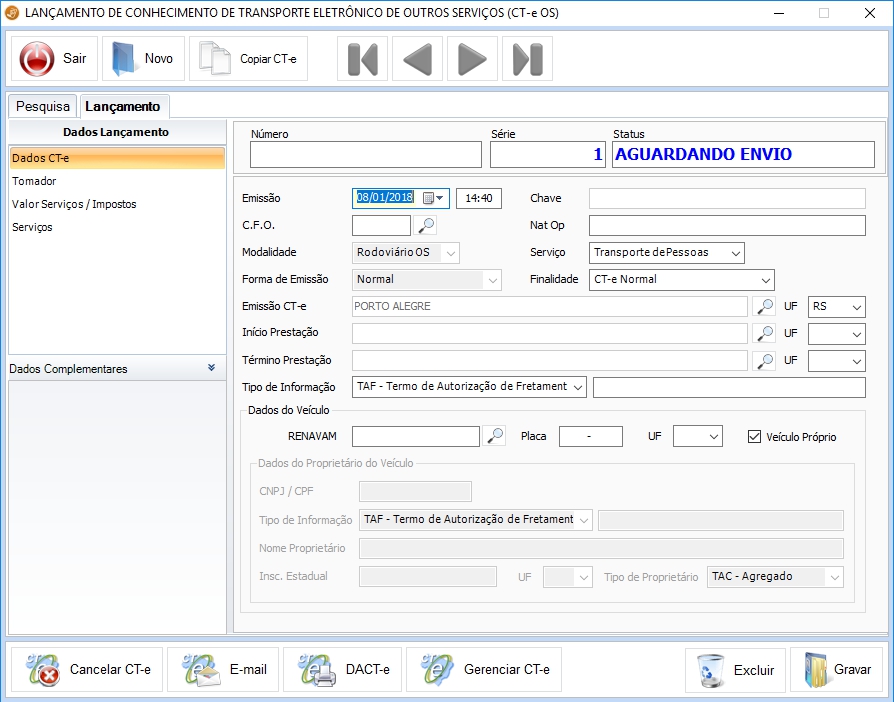Open Término Prestação UF dropdown
This screenshot has height=702, width=894.
click(836, 361)
